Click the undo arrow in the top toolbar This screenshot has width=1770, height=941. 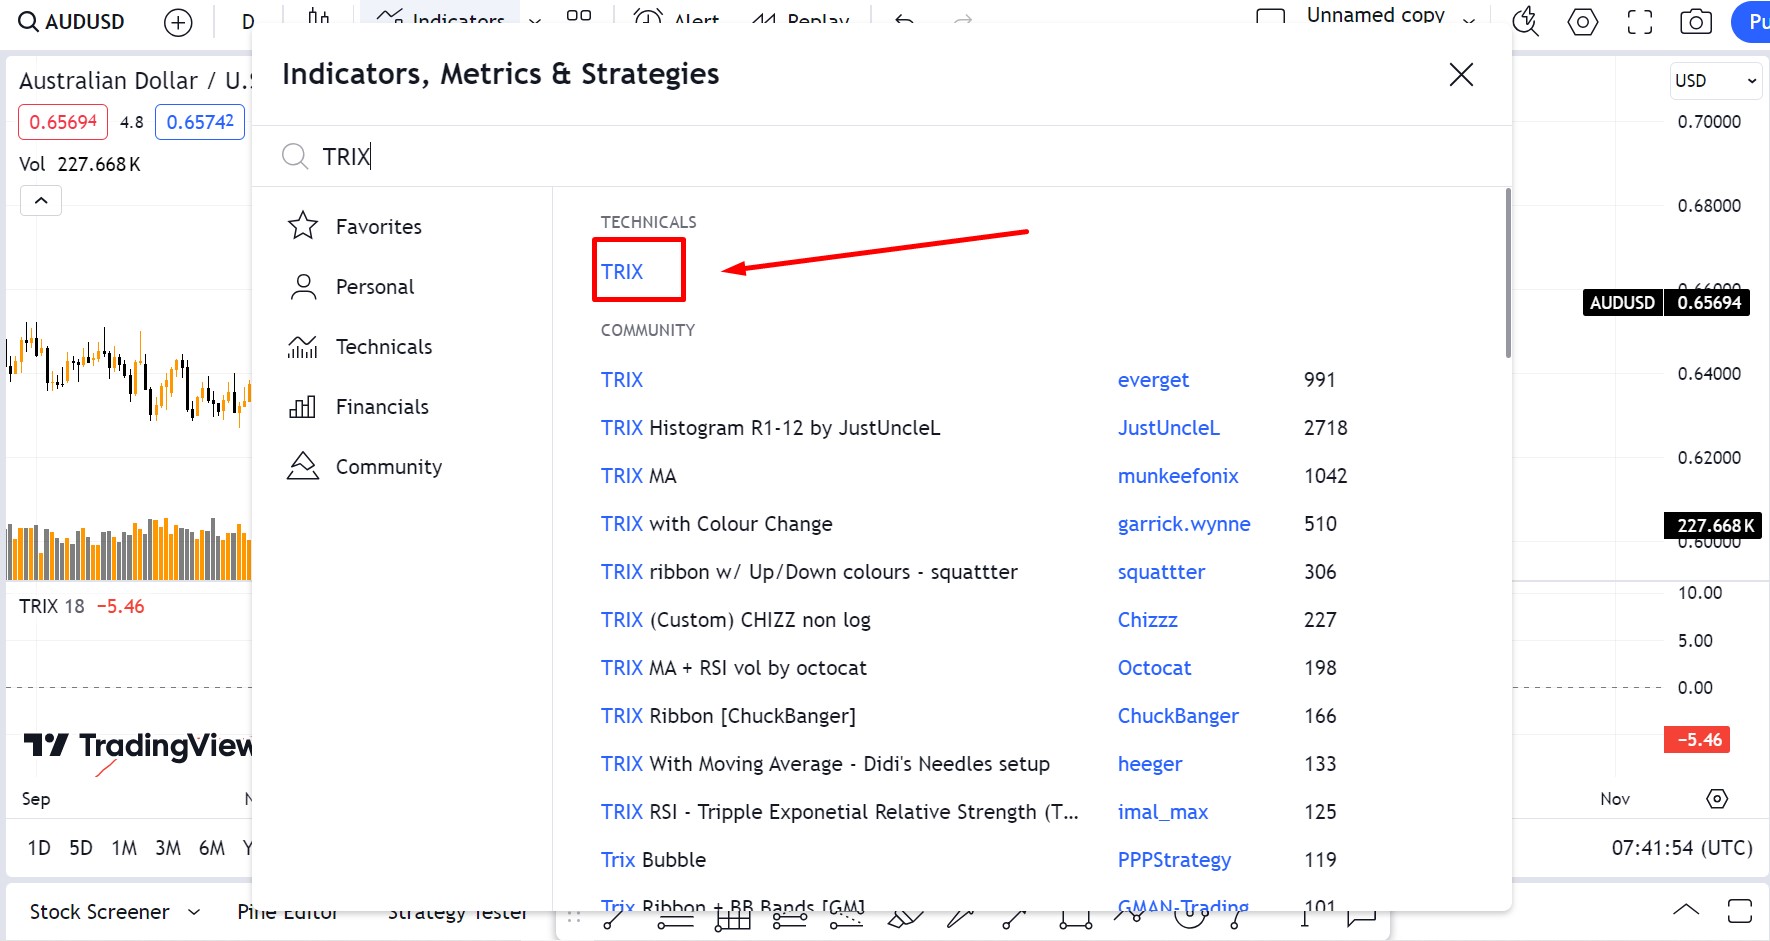[905, 20]
